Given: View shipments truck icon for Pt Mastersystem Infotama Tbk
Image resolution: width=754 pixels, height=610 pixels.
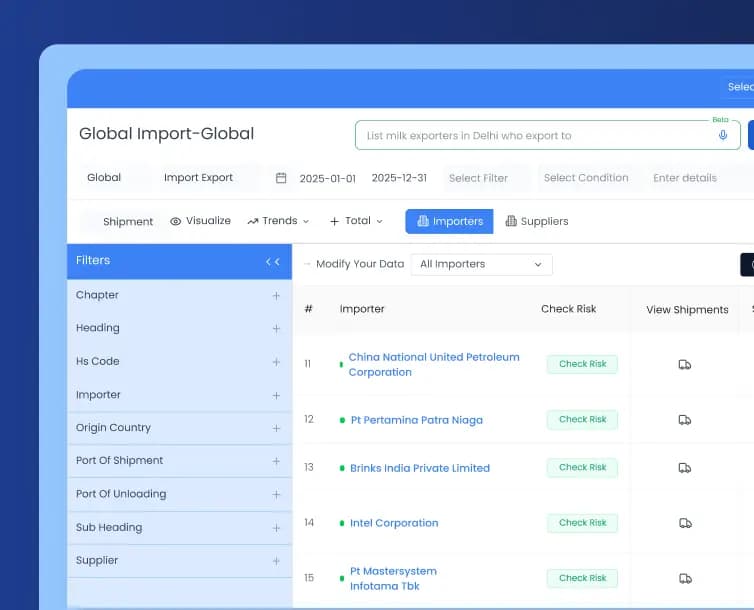Looking at the screenshot, I should 685,578.
